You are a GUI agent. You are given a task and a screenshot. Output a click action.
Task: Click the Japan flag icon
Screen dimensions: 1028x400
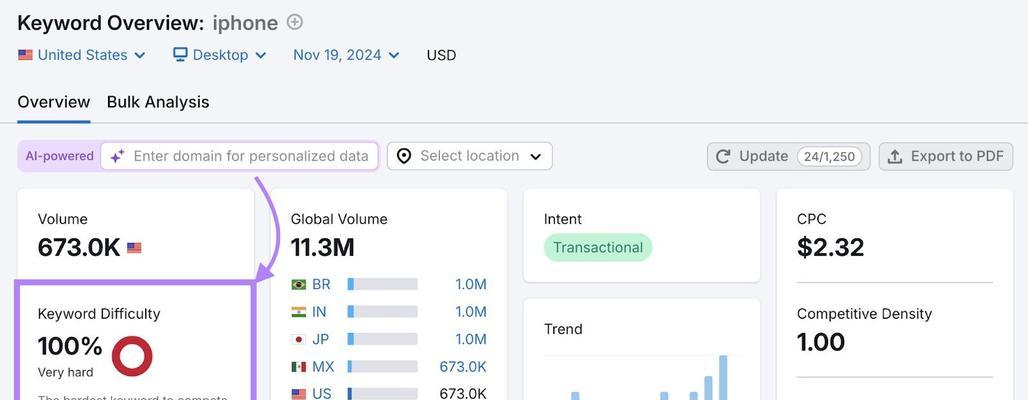(x=298, y=339)
